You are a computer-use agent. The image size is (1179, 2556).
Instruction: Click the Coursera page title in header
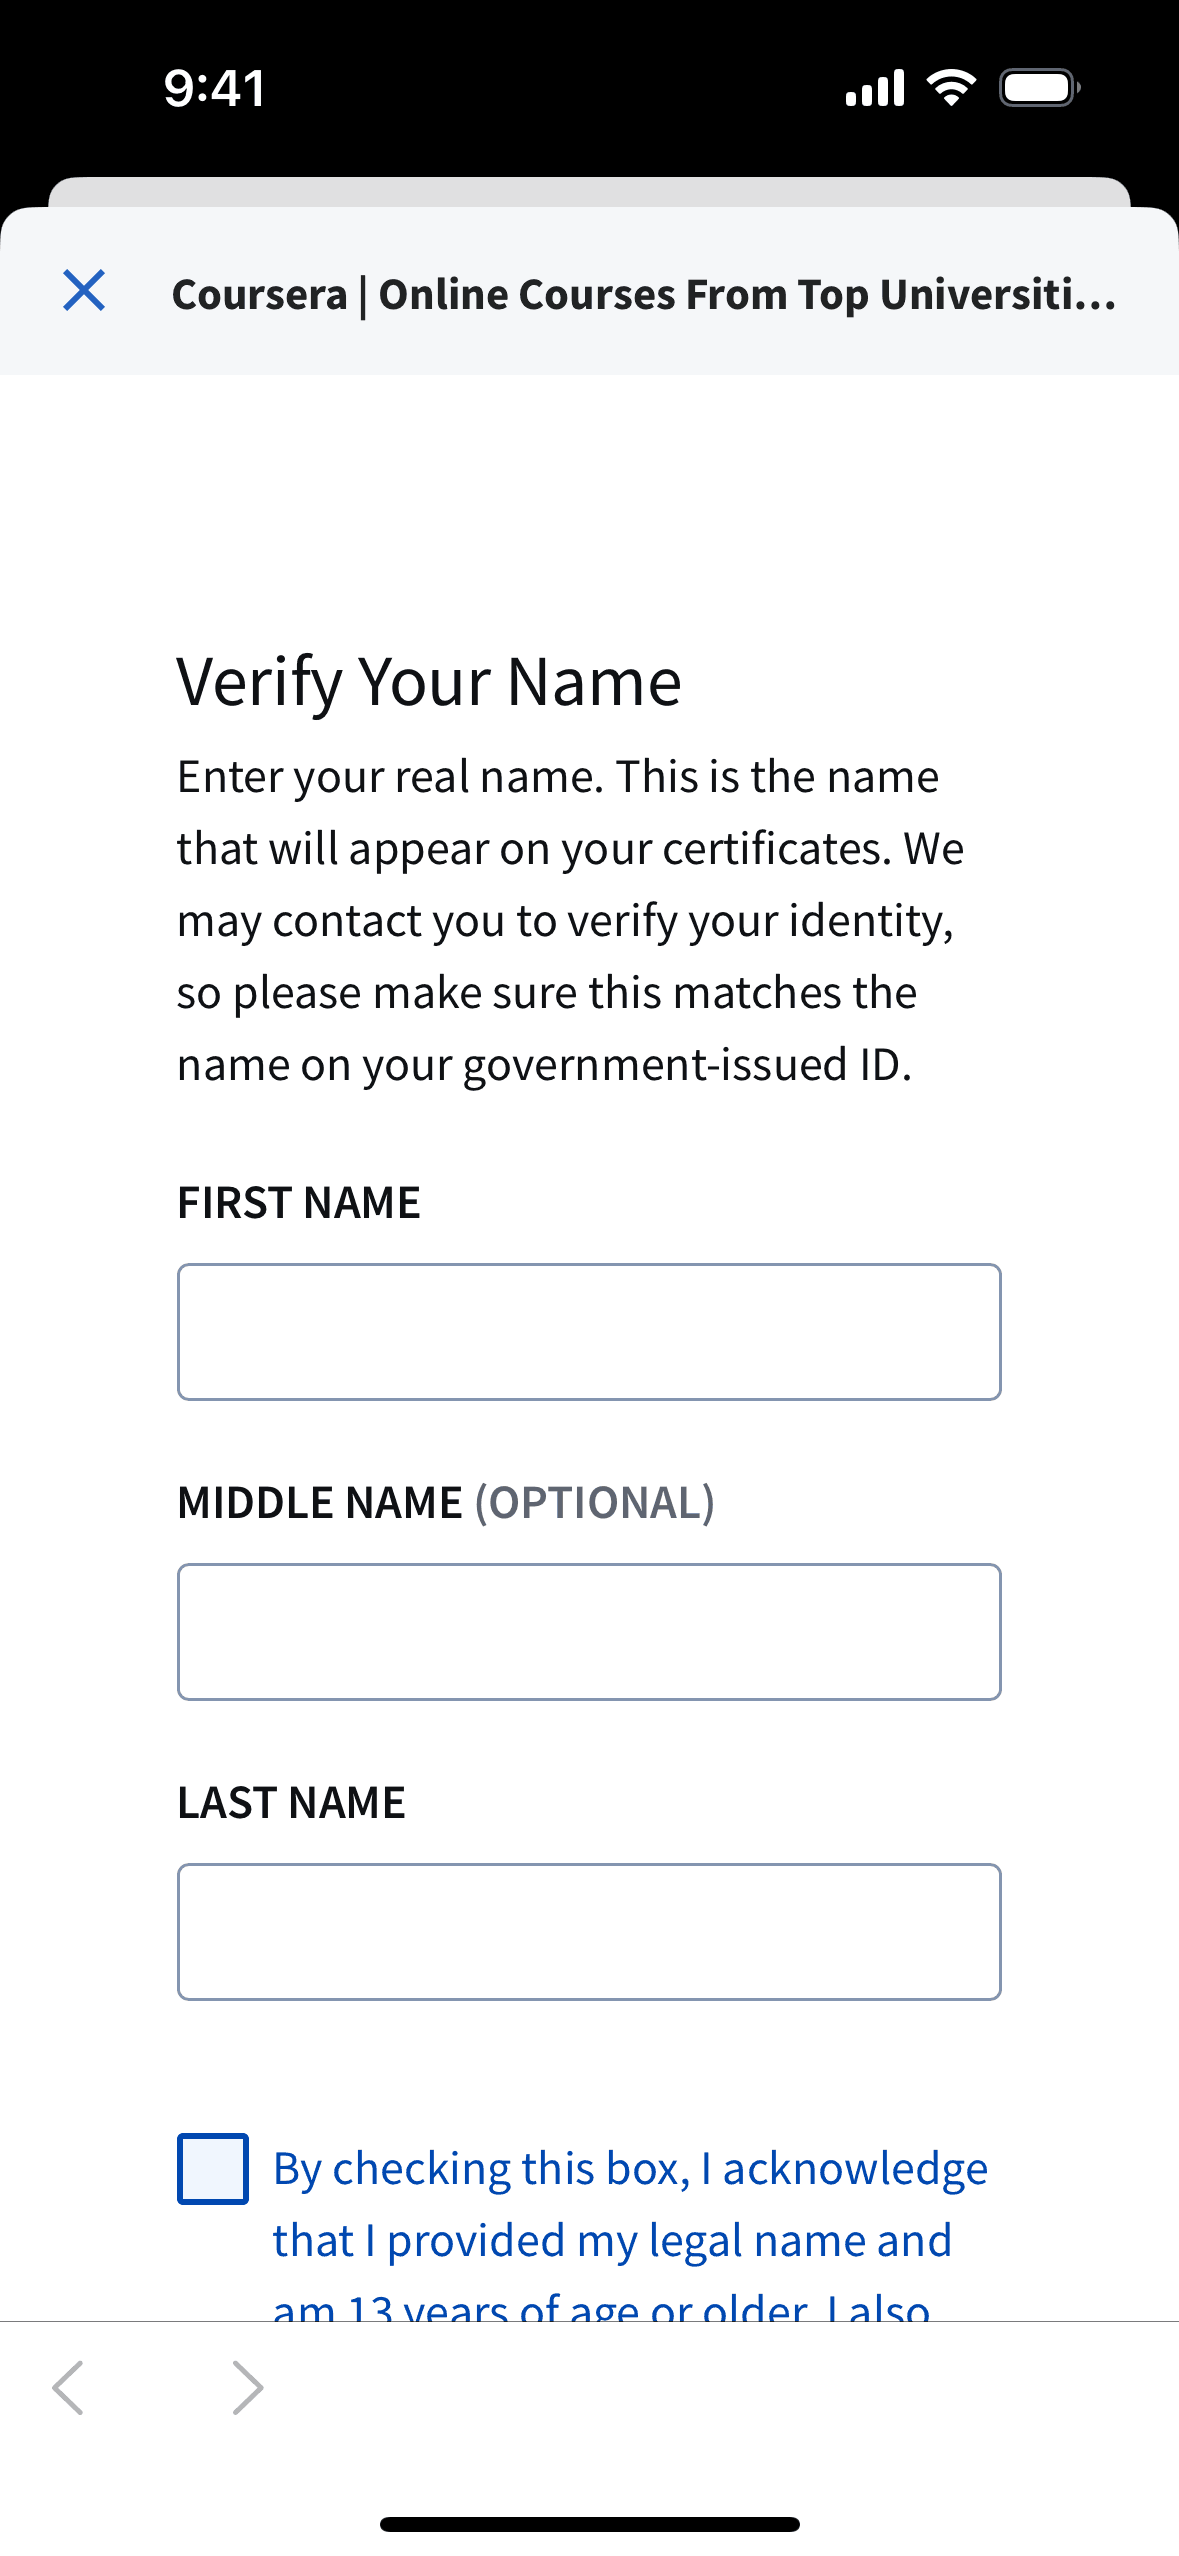[x=644, y=294]
